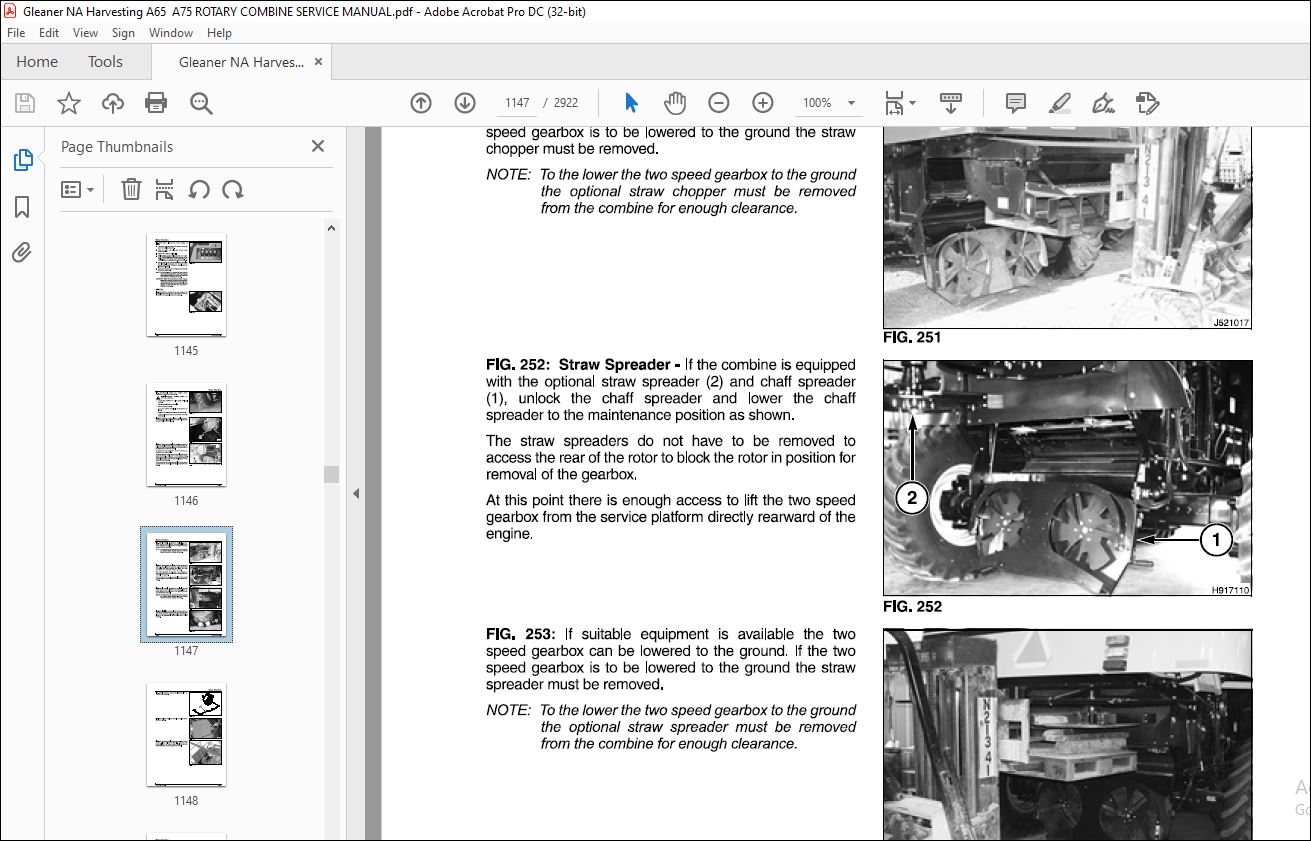This screenshot has height=841, width=1311.
Task: Click the 'Page Thumbnails' panel title
Action: (117, 146)
